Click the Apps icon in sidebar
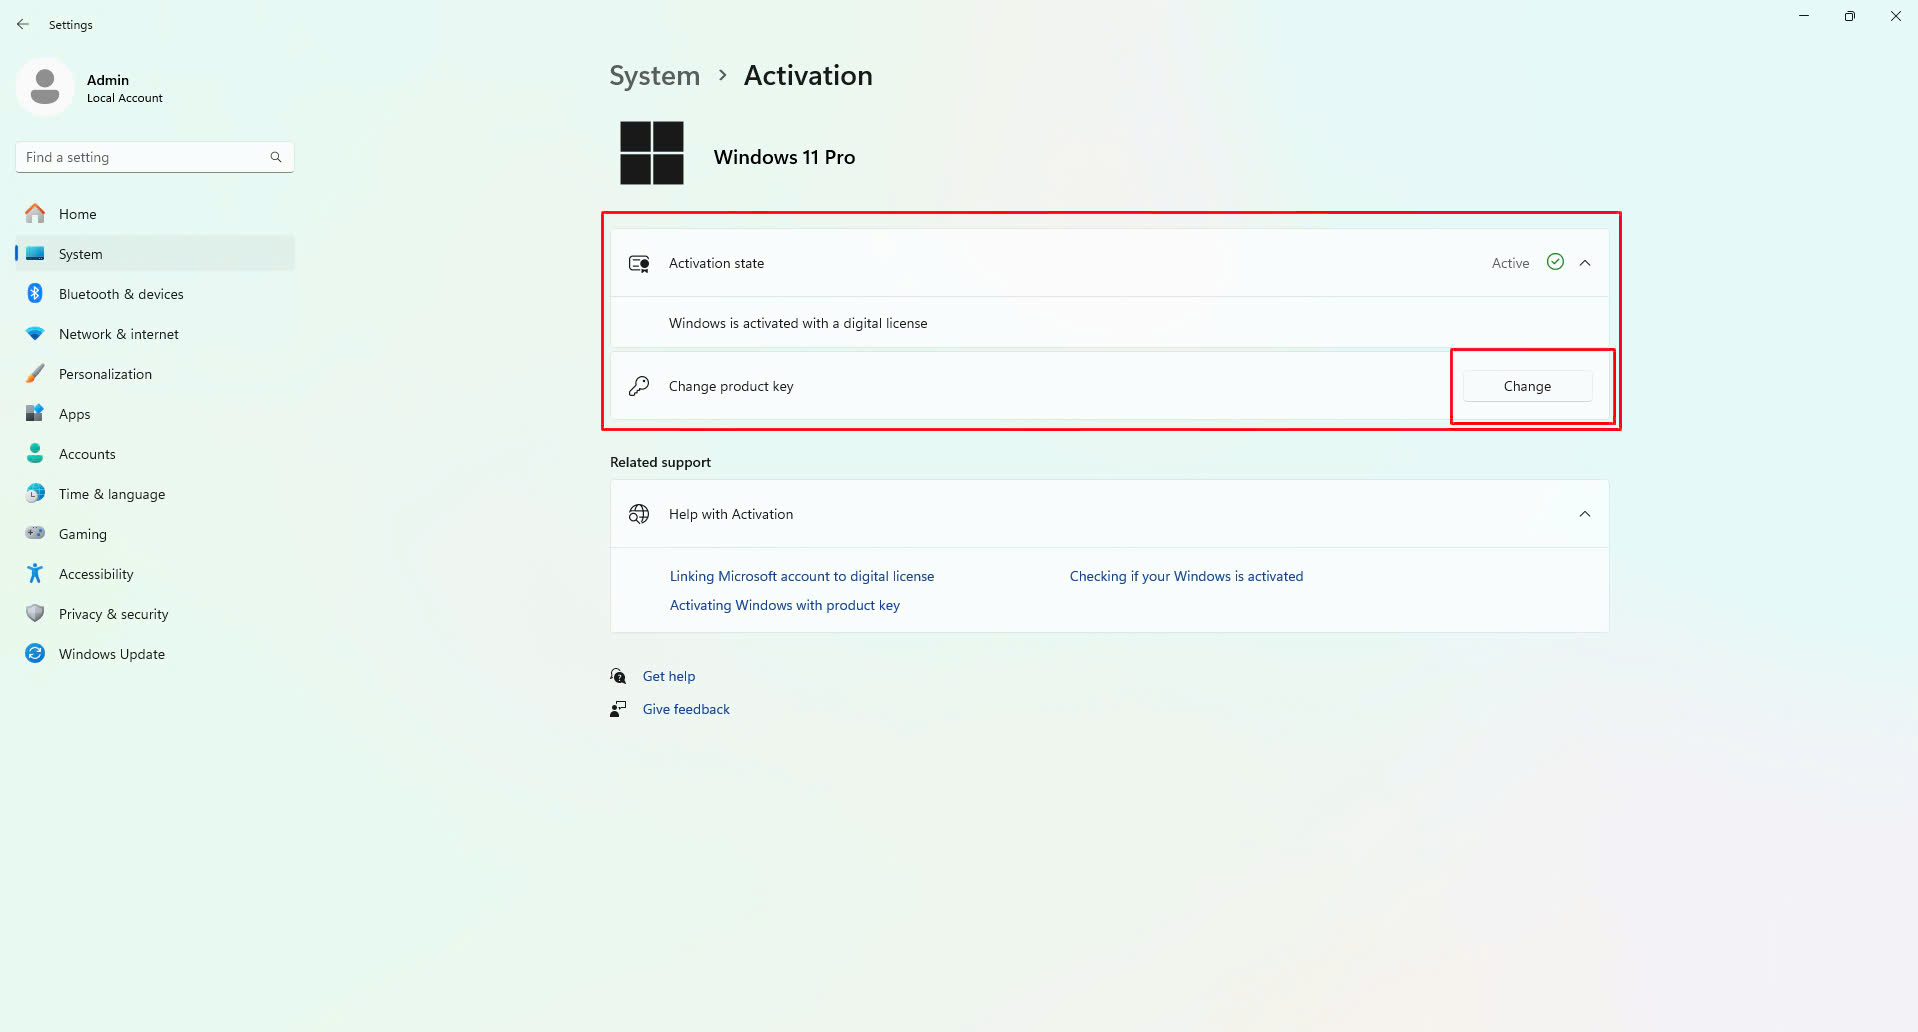 [35, 413]
